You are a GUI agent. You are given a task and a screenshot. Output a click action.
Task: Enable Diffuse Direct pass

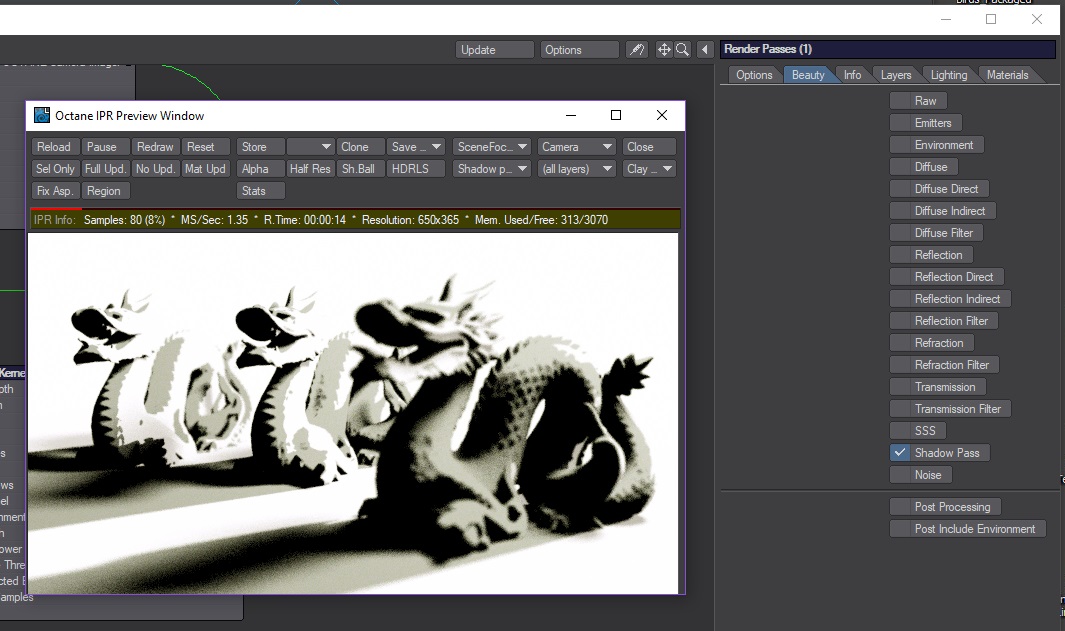900,189
